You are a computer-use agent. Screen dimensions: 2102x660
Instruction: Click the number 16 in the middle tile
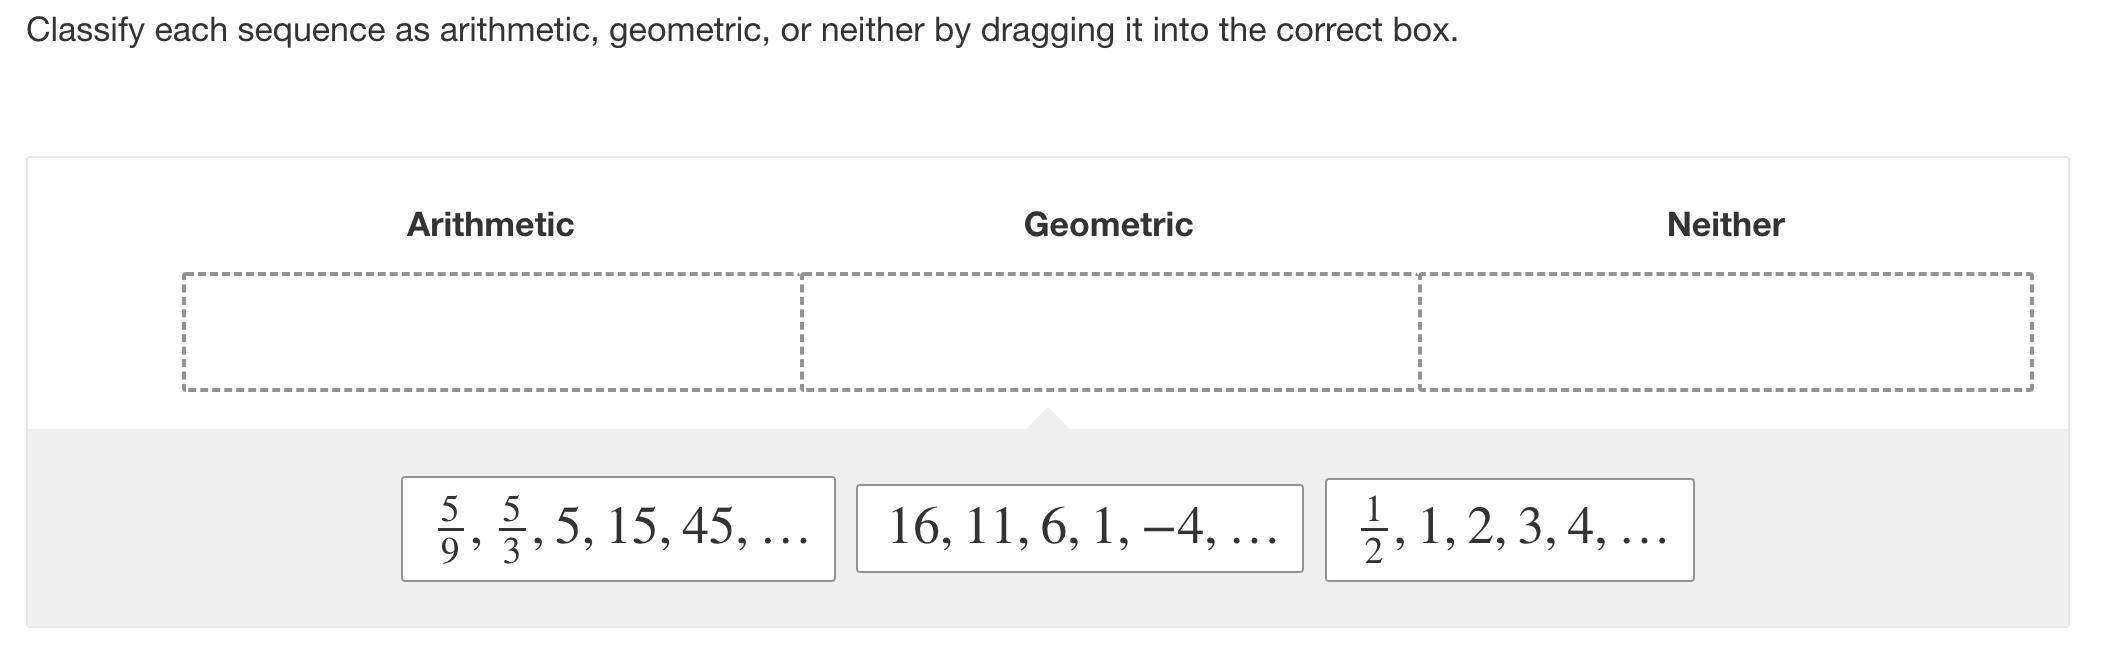pos(914,526)
